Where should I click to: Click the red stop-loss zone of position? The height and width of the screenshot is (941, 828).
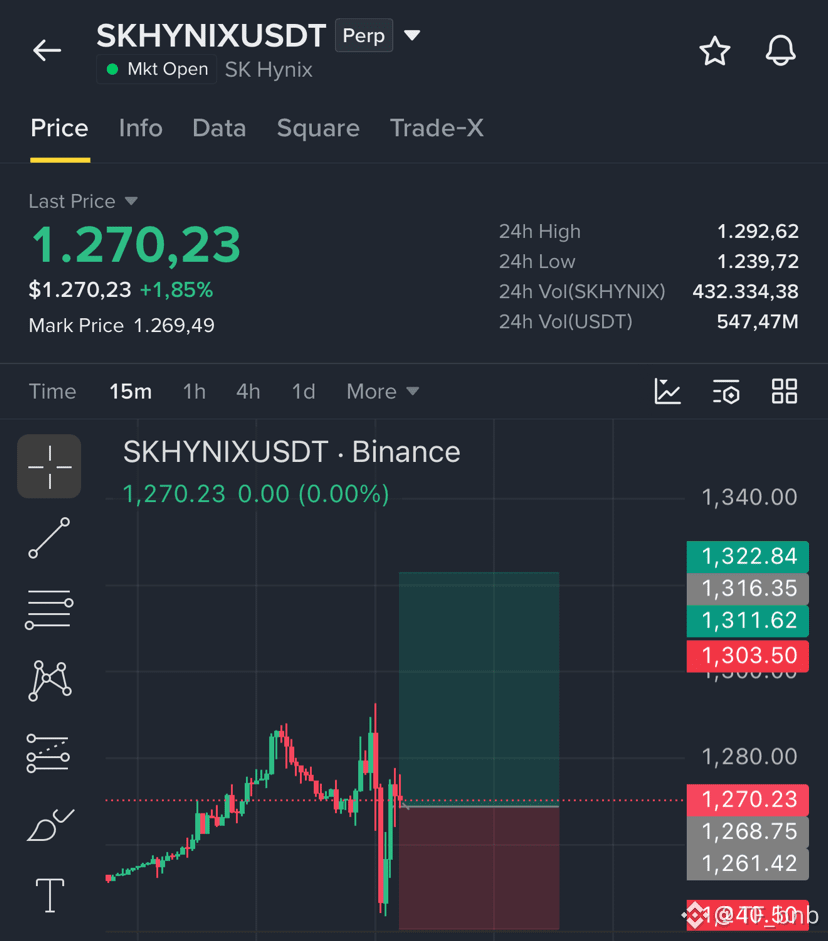point(479,868)
